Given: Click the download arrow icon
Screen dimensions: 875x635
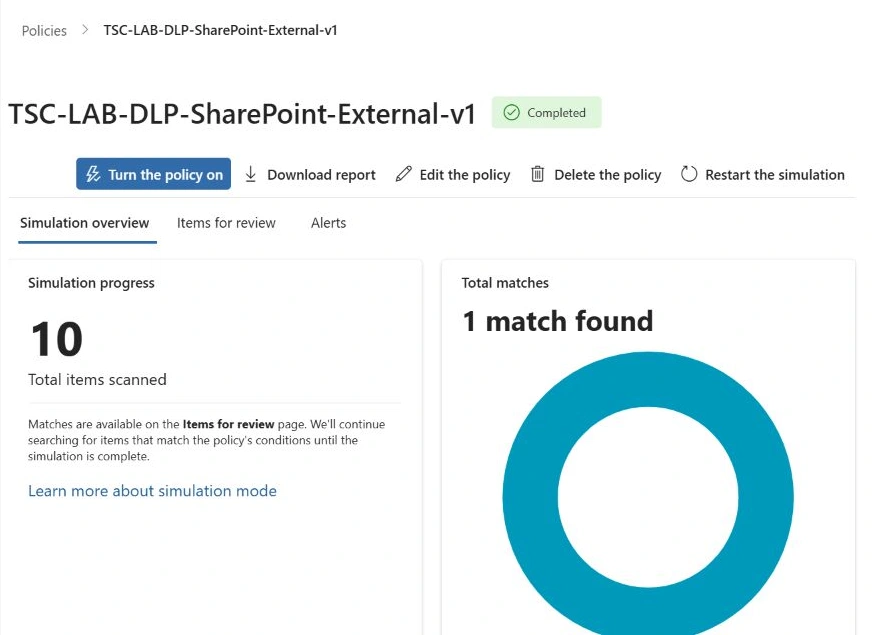Looking at the screenshot, I should tap(251, 174).
